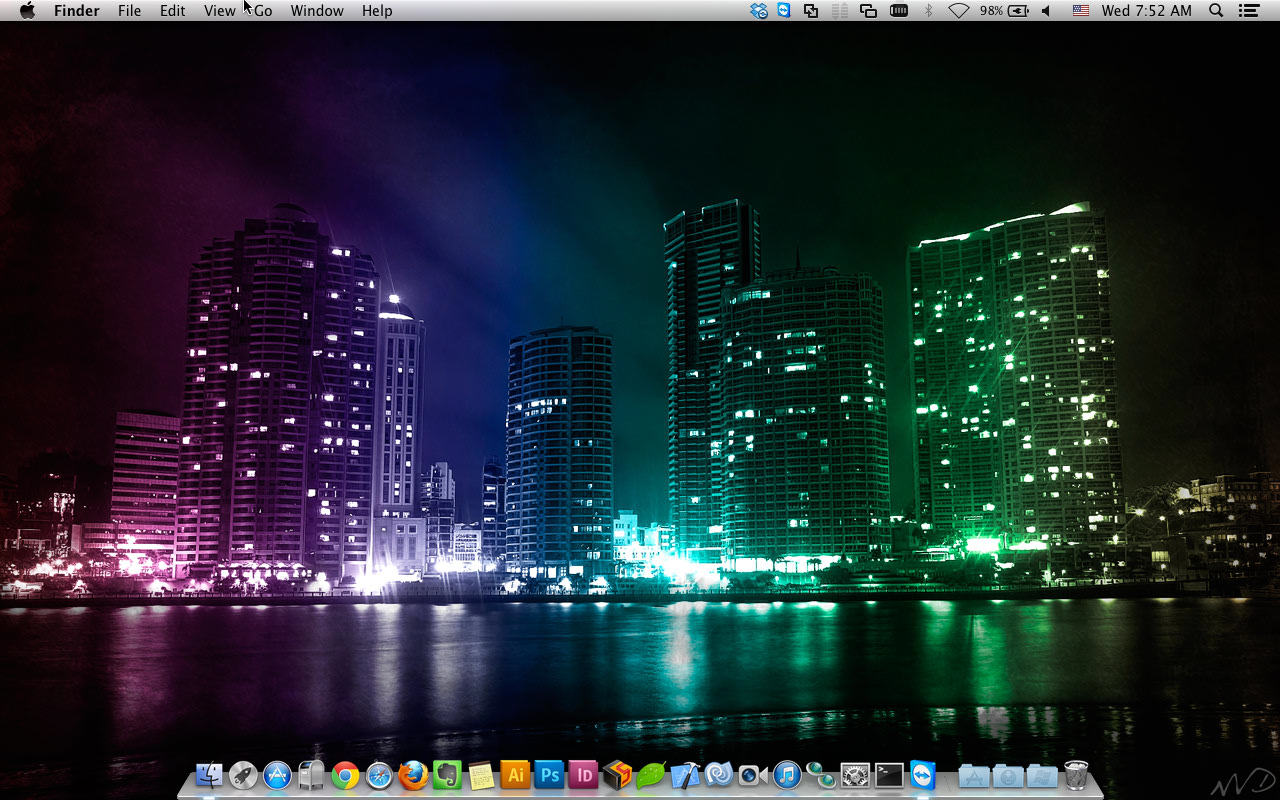Open the Edit menu
This screenshot has width=1280, height=800.
point(173,10)
